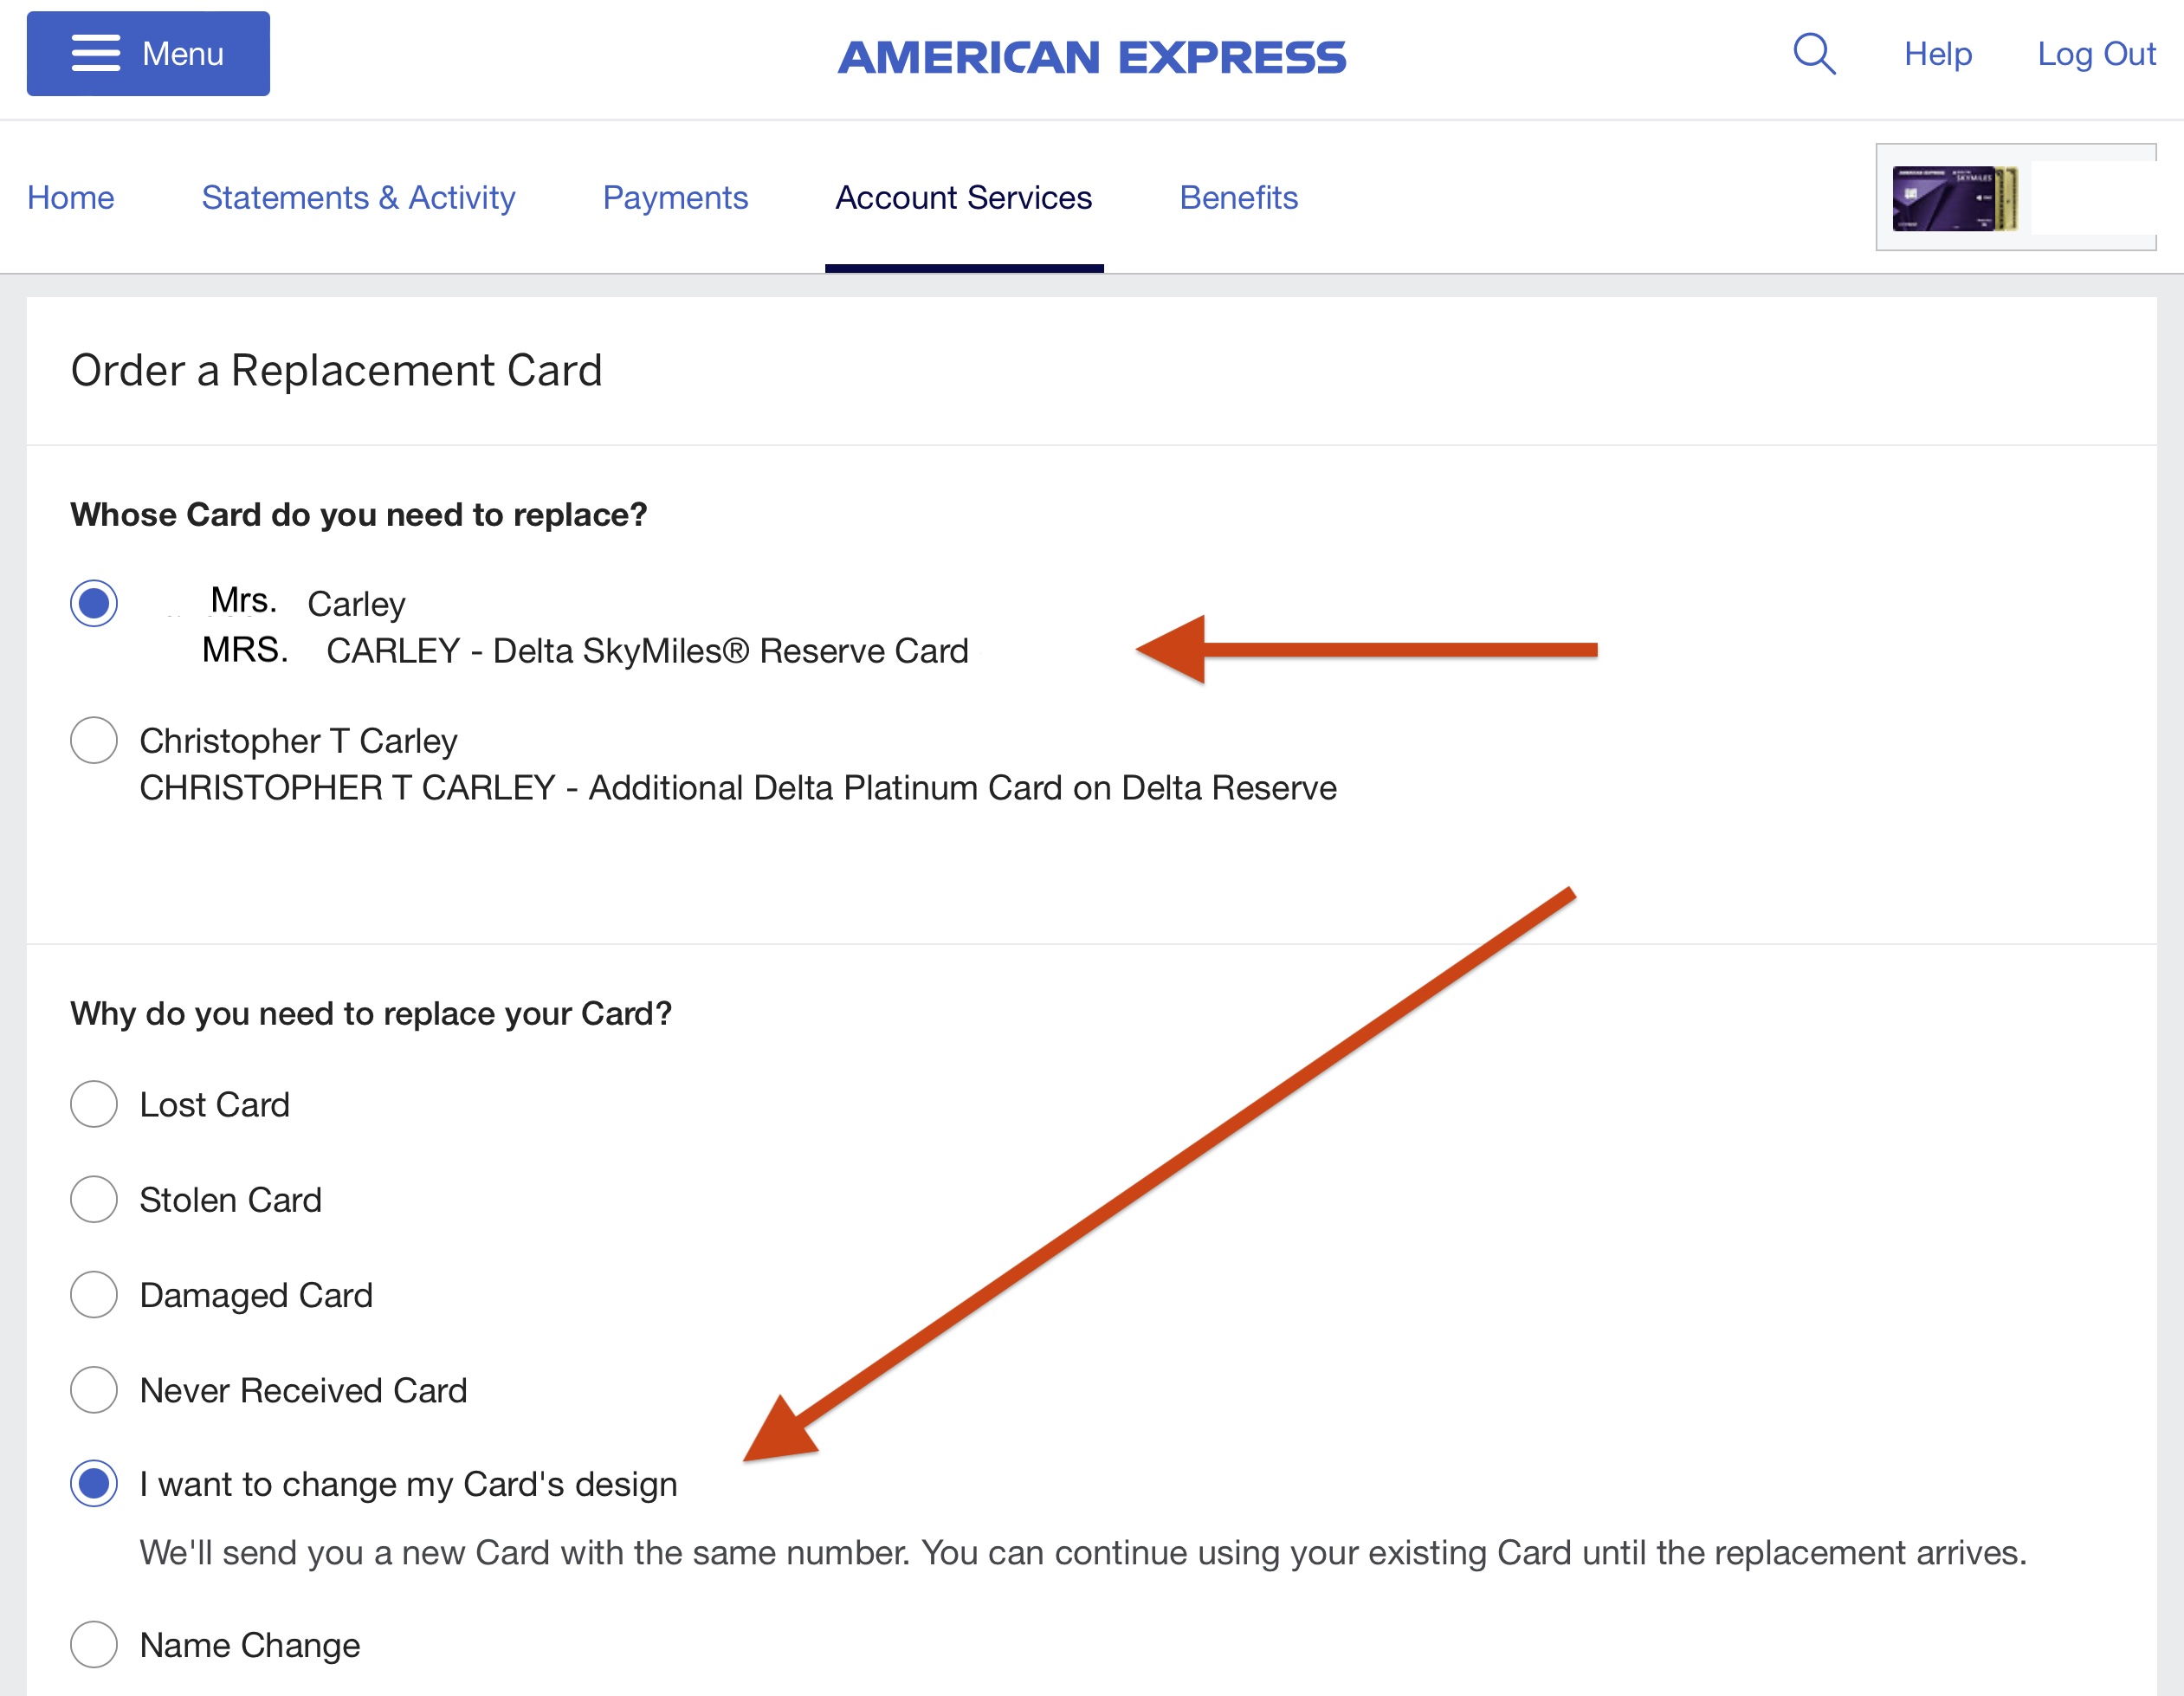Go to the Home tab
This screenshot has width=2184, height=1696.
(x=71, y=198)
